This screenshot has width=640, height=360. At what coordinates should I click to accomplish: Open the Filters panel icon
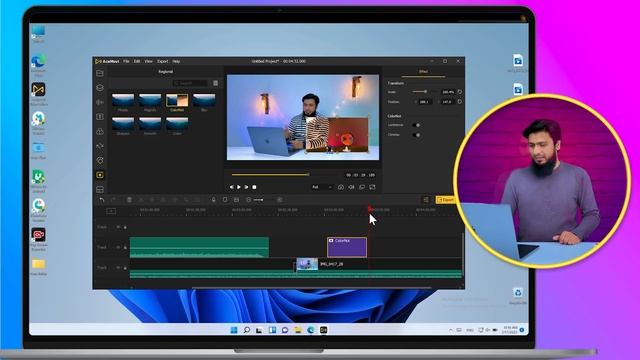[x=100, y=160]
